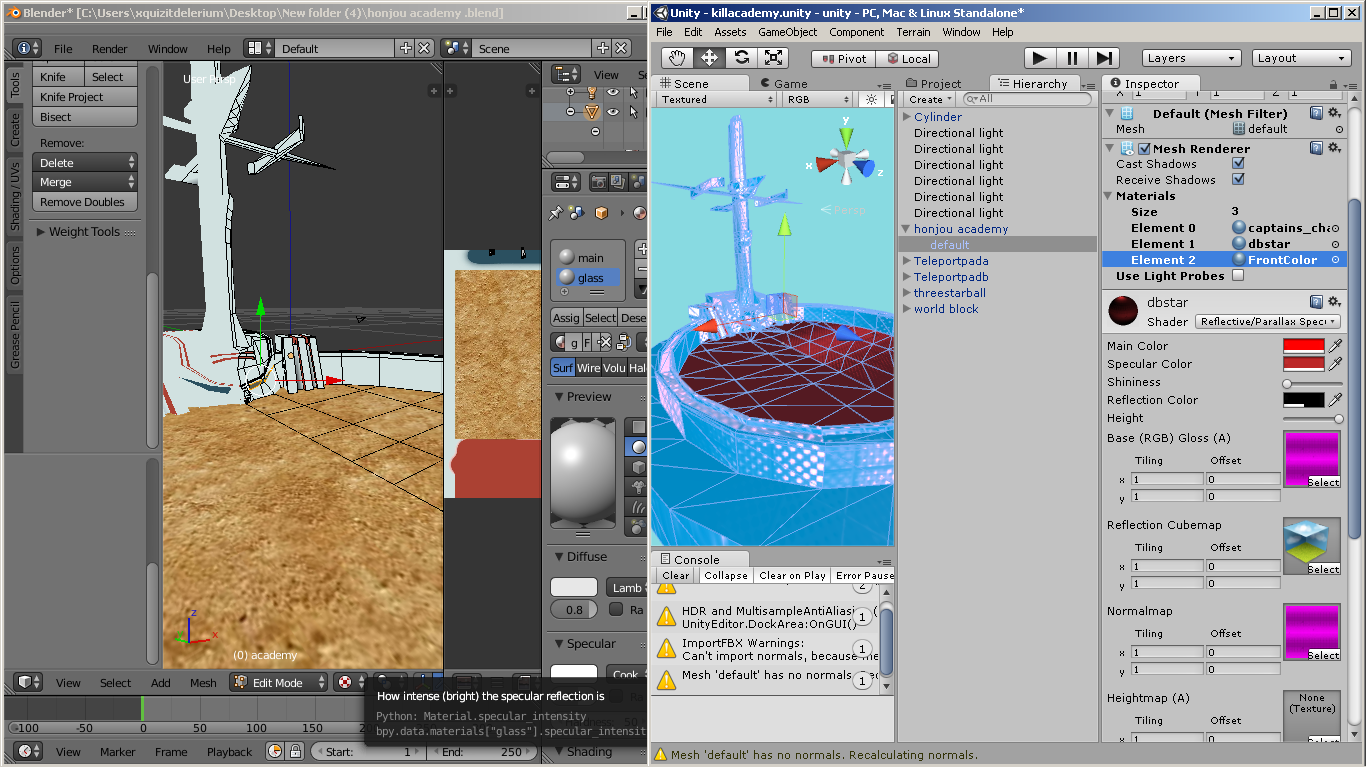Click the Bisect button
This screenshot has height=768, width=1366.
85,117
